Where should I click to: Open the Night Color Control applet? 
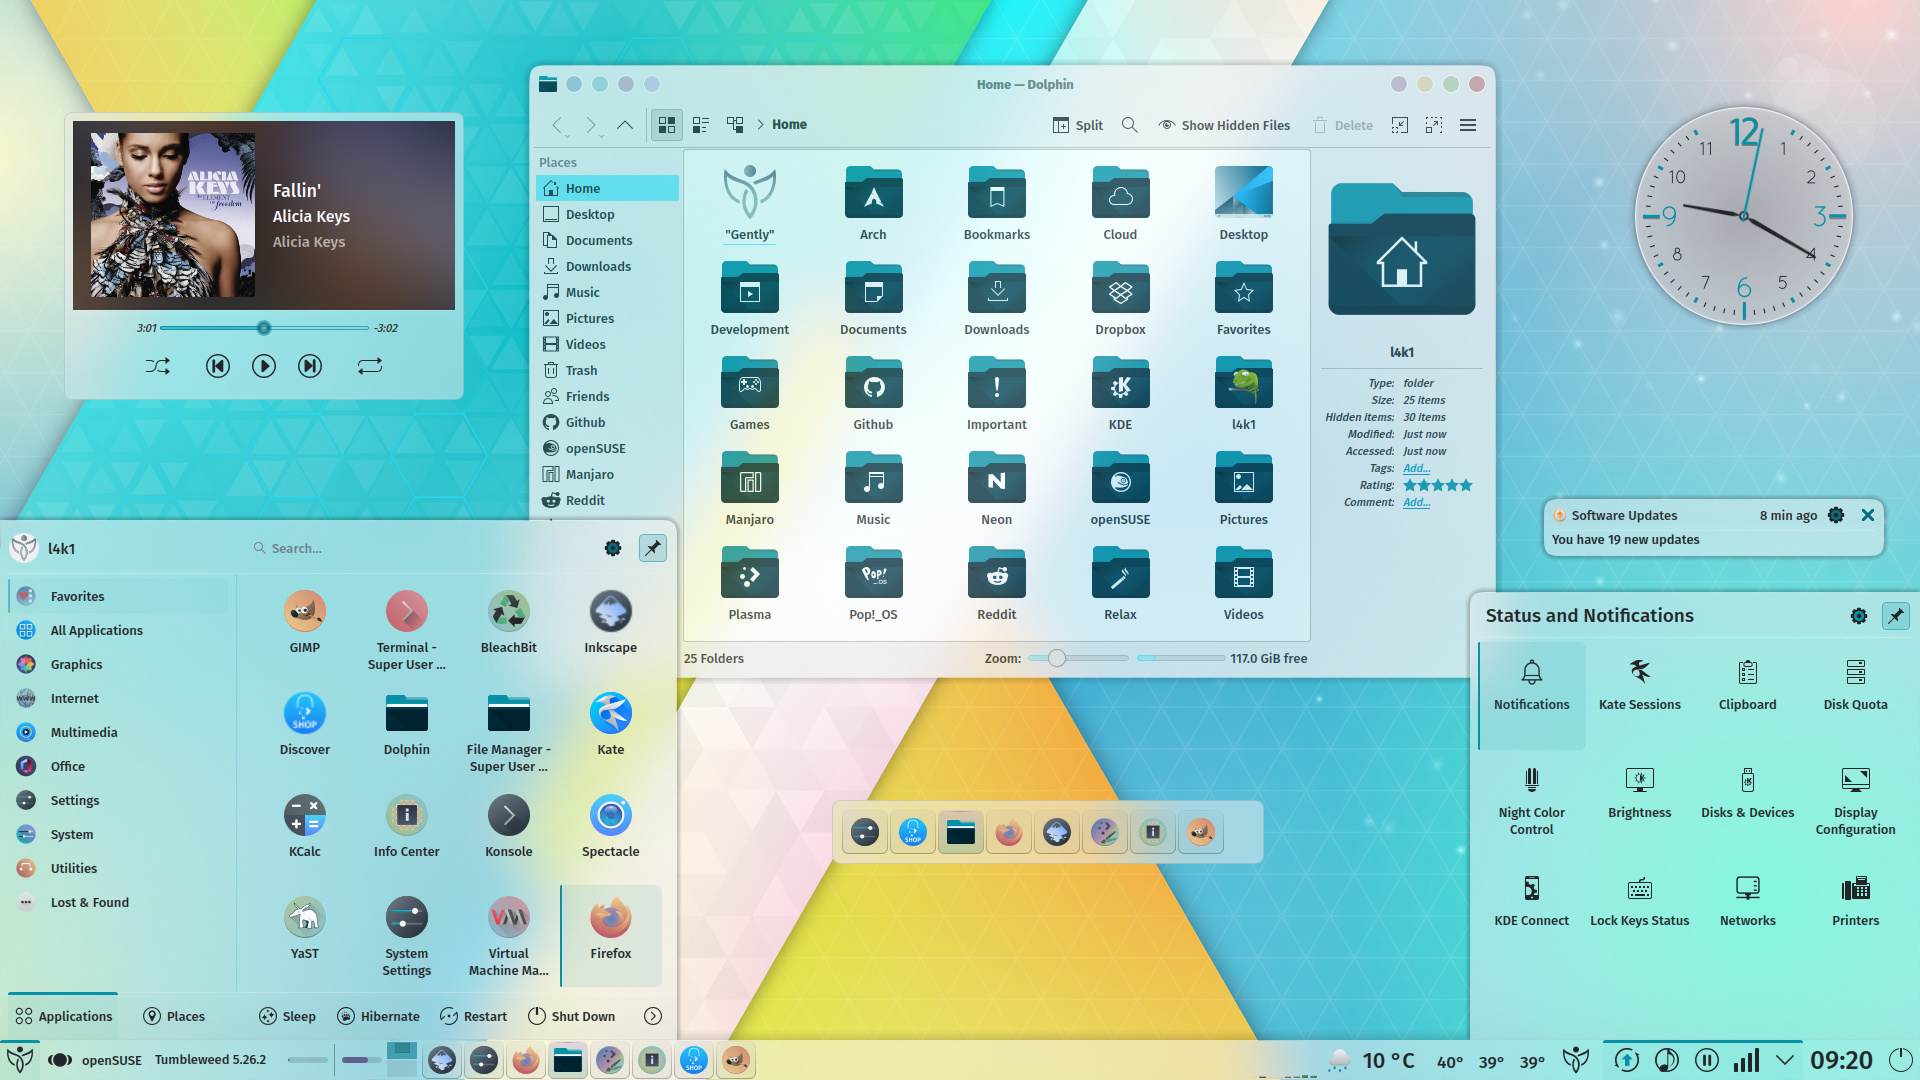(x=1531, y=797)
